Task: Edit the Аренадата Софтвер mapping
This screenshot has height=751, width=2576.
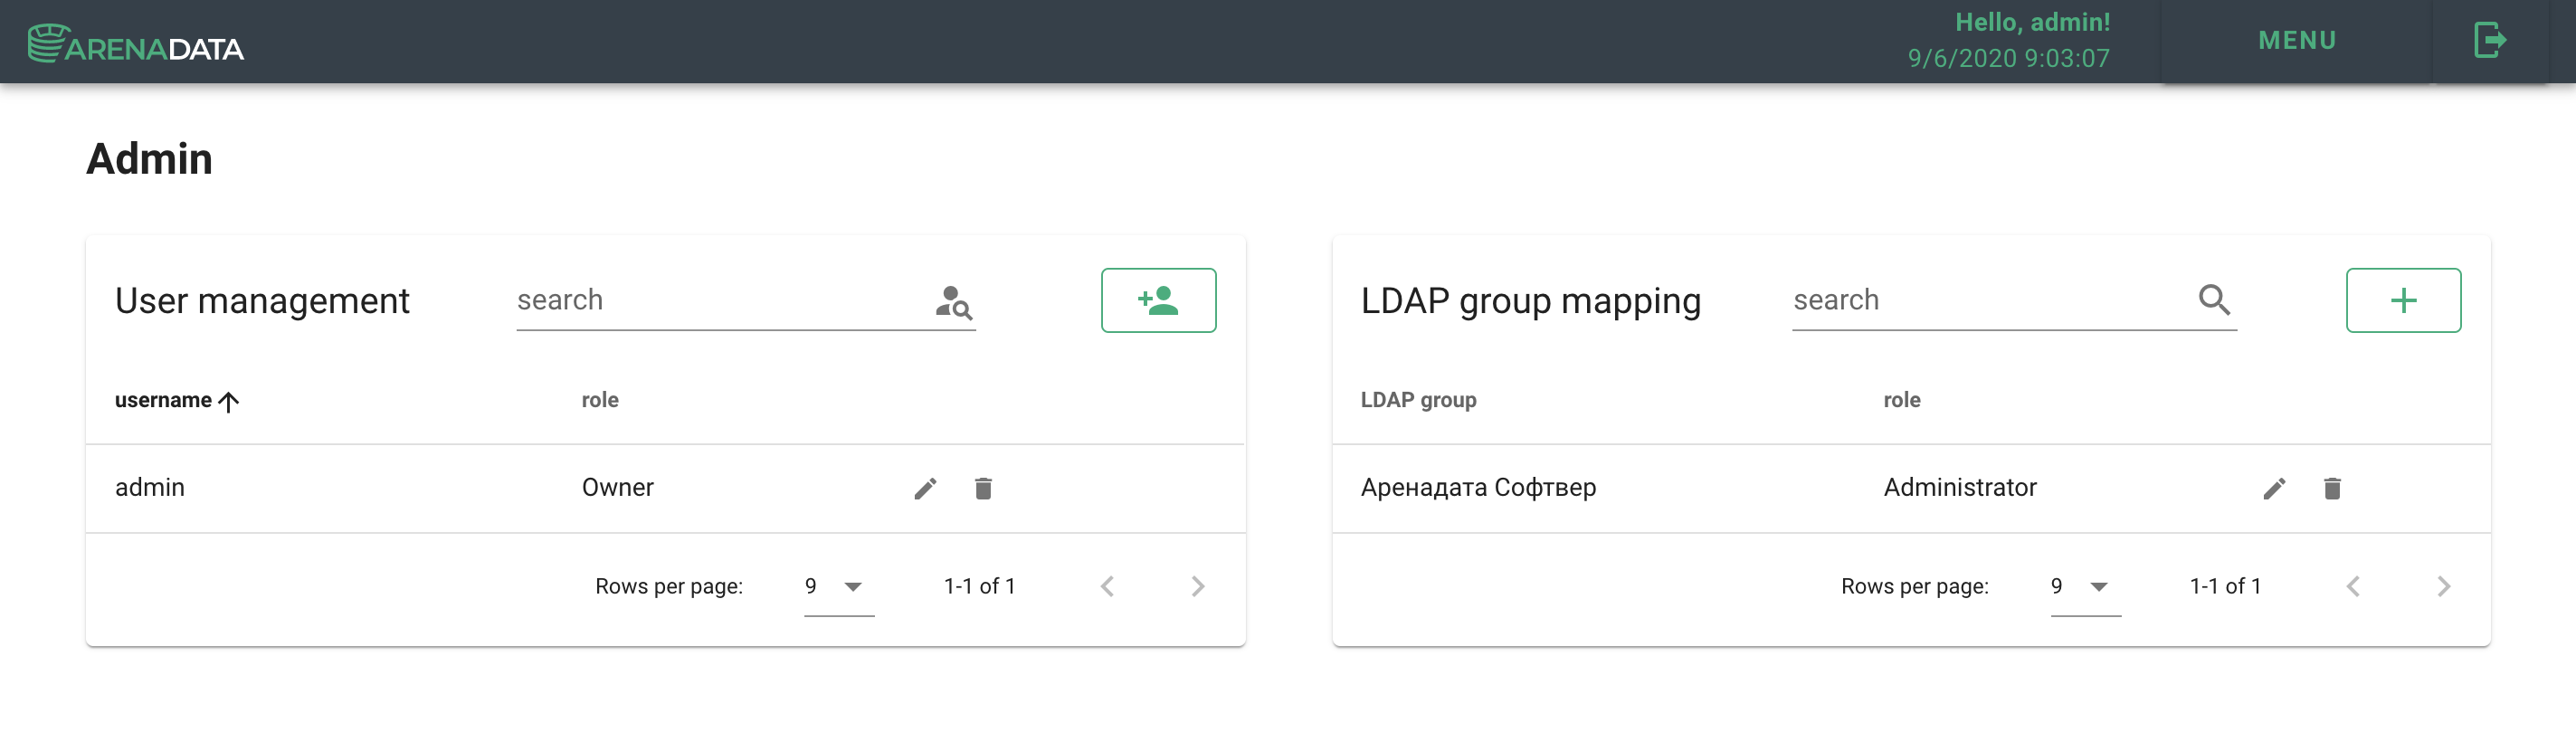Action: coord(2274,488)
